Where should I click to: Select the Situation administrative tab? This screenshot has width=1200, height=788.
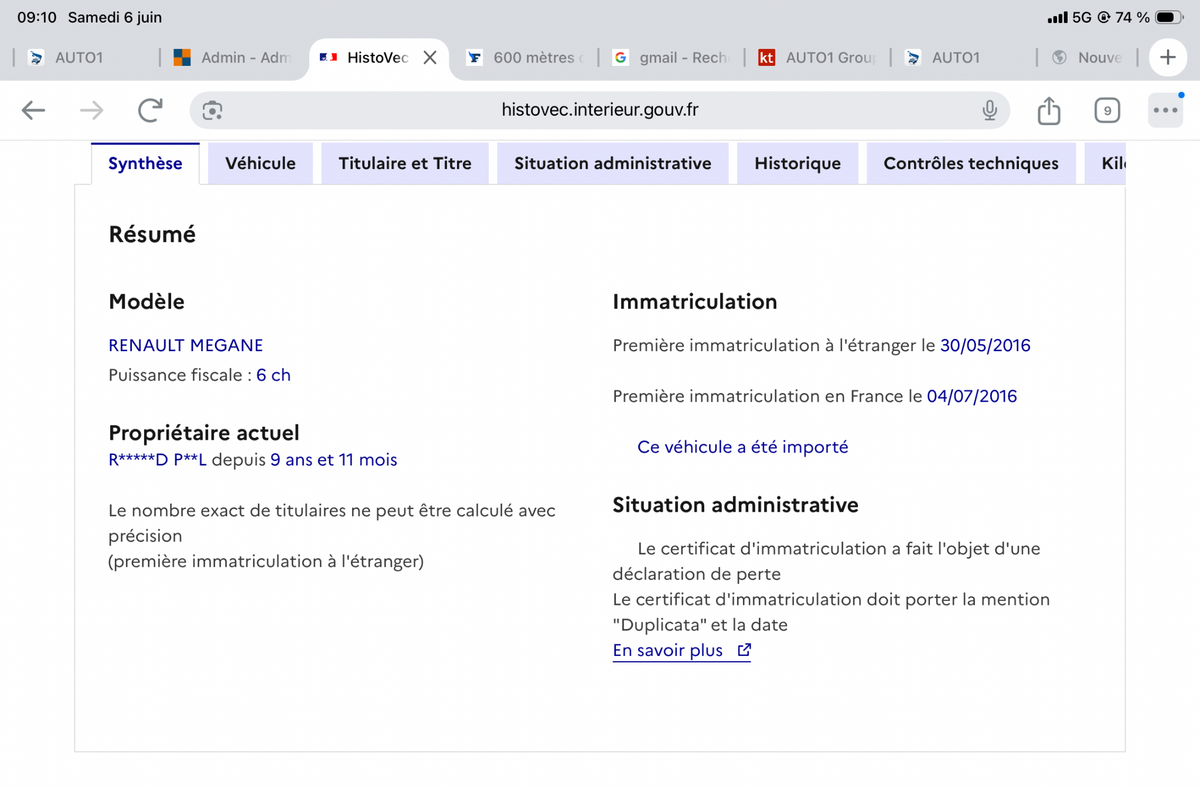pyautogui.click(x=613, y=163)
